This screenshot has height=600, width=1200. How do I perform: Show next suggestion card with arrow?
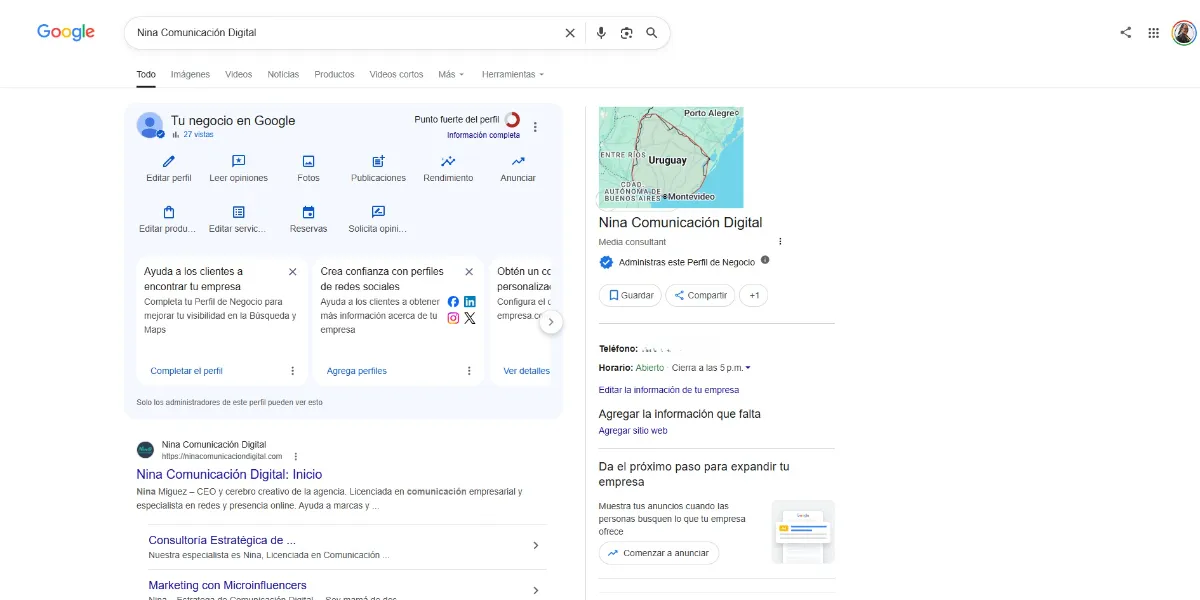tap(551, 322)
